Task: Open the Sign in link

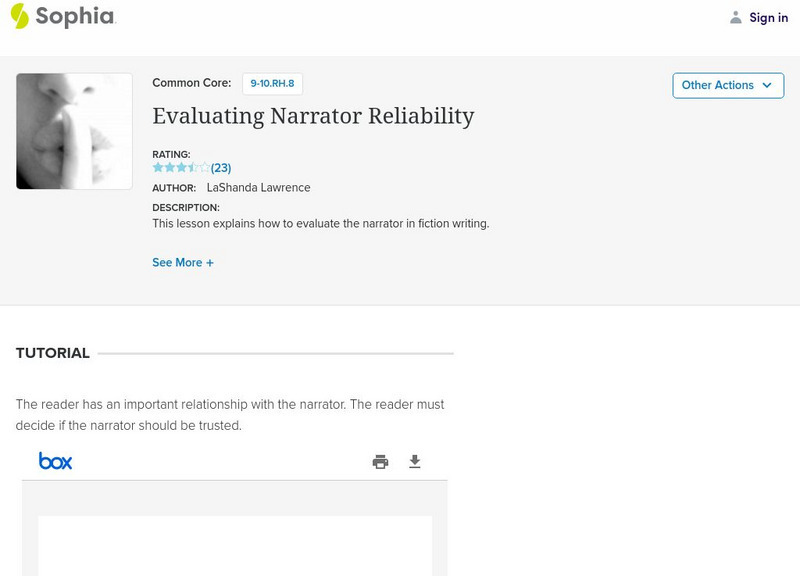Action: coord(768,17)
